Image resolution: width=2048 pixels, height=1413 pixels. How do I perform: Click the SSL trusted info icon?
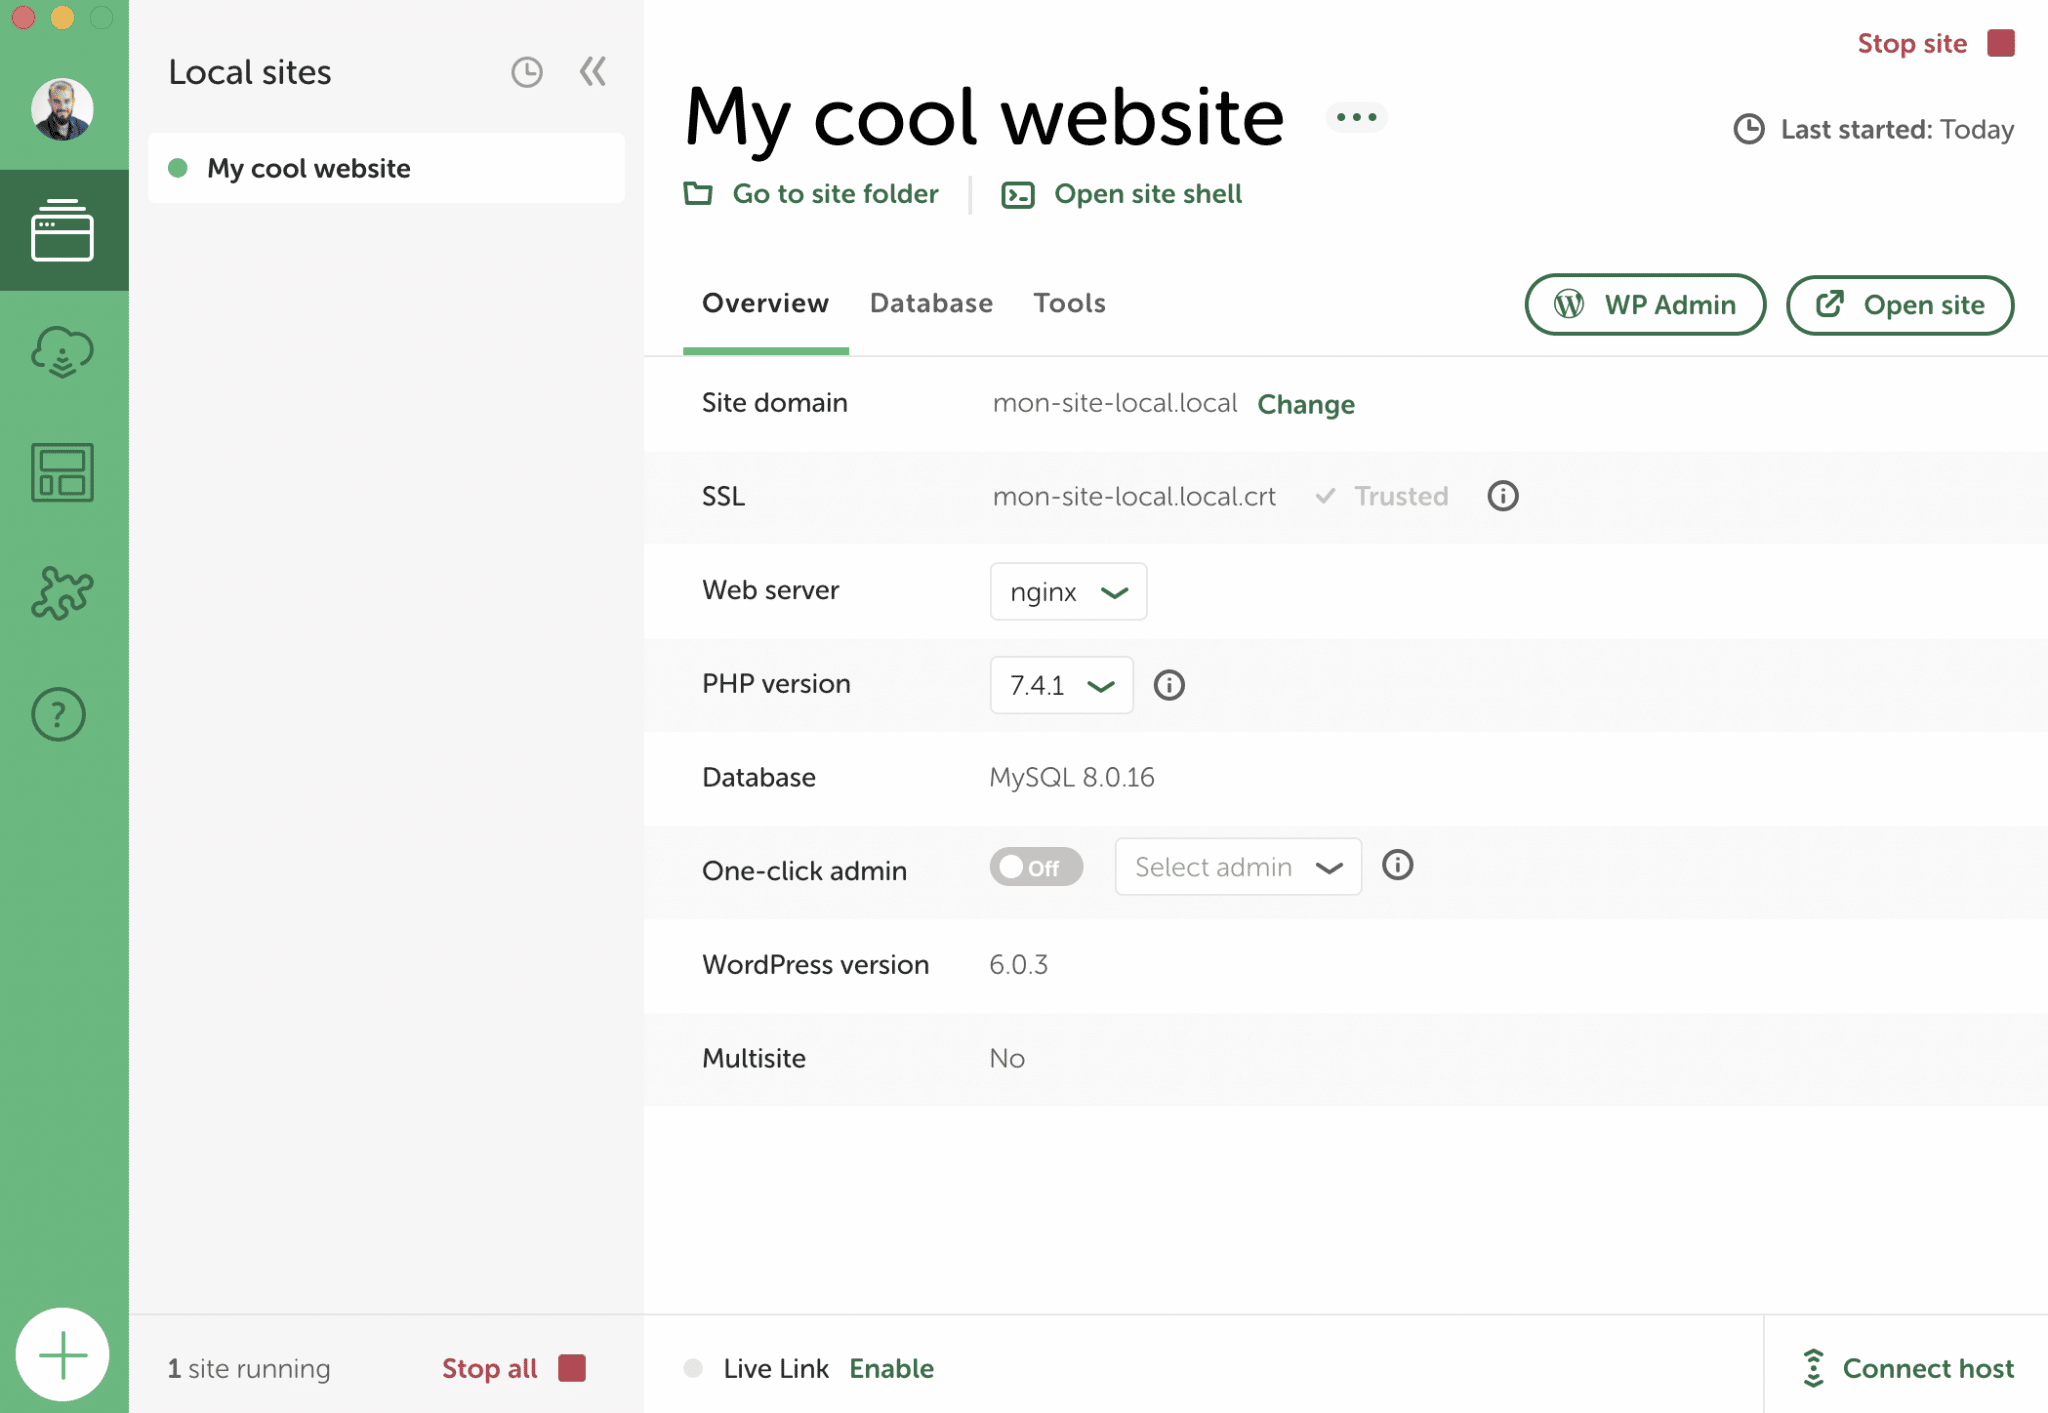(x=1502, y=495)
